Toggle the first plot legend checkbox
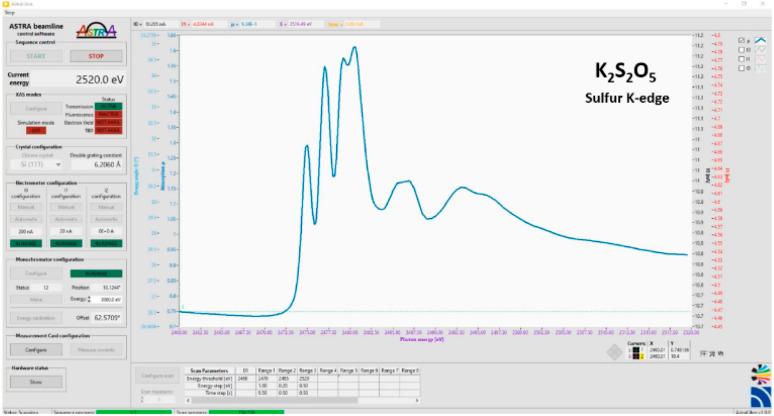Image resolution: width=774 pixels, height=416 pixels. [740, 41]
